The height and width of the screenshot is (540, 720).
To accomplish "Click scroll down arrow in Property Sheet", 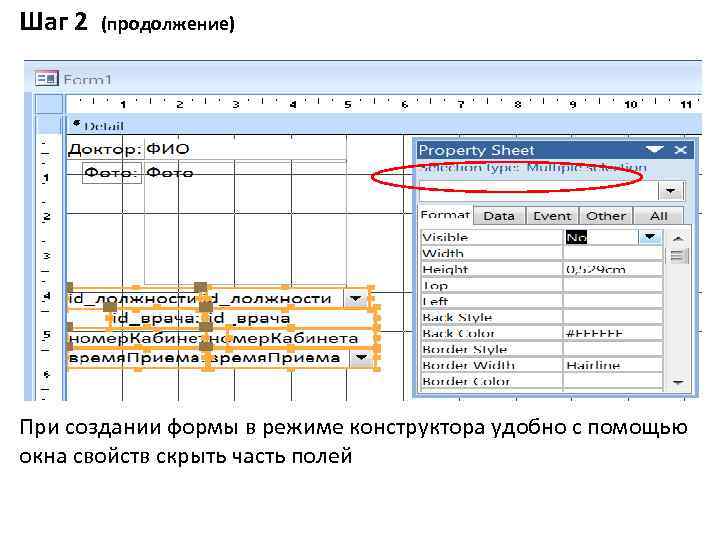I will (x=678, y=382).
